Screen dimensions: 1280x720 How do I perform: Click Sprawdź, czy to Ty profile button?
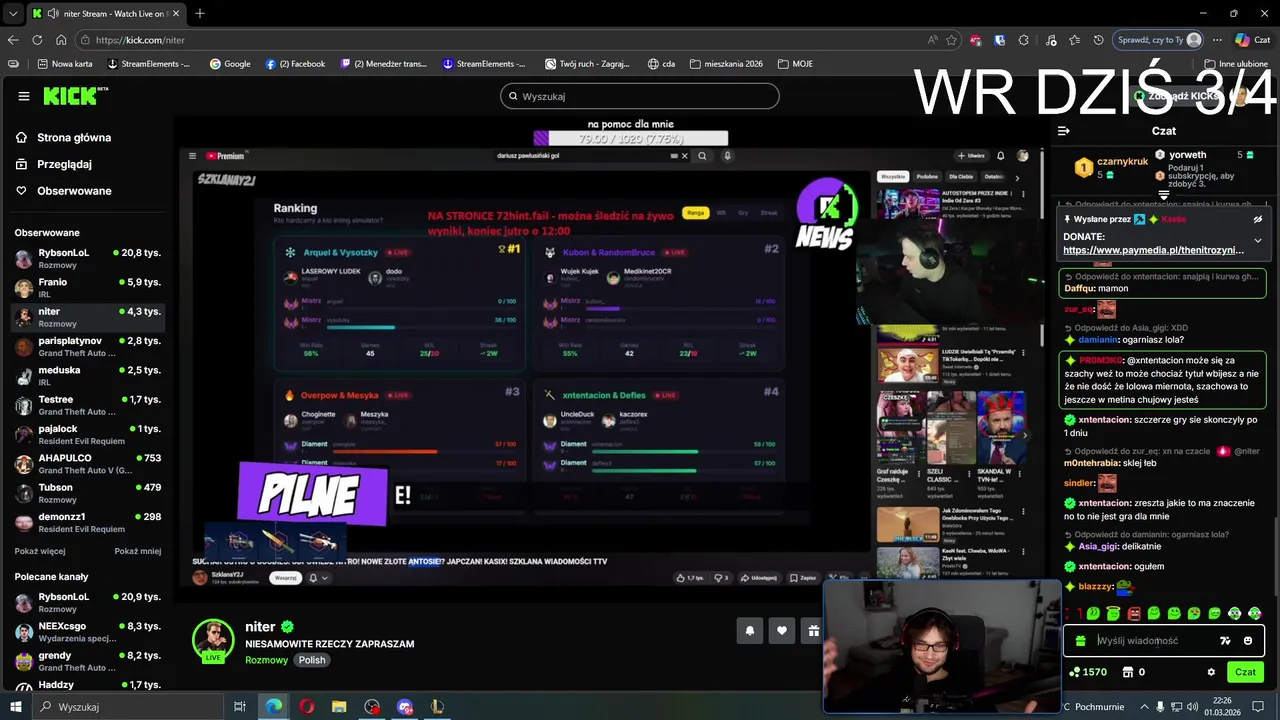(x=1157, y=40)
